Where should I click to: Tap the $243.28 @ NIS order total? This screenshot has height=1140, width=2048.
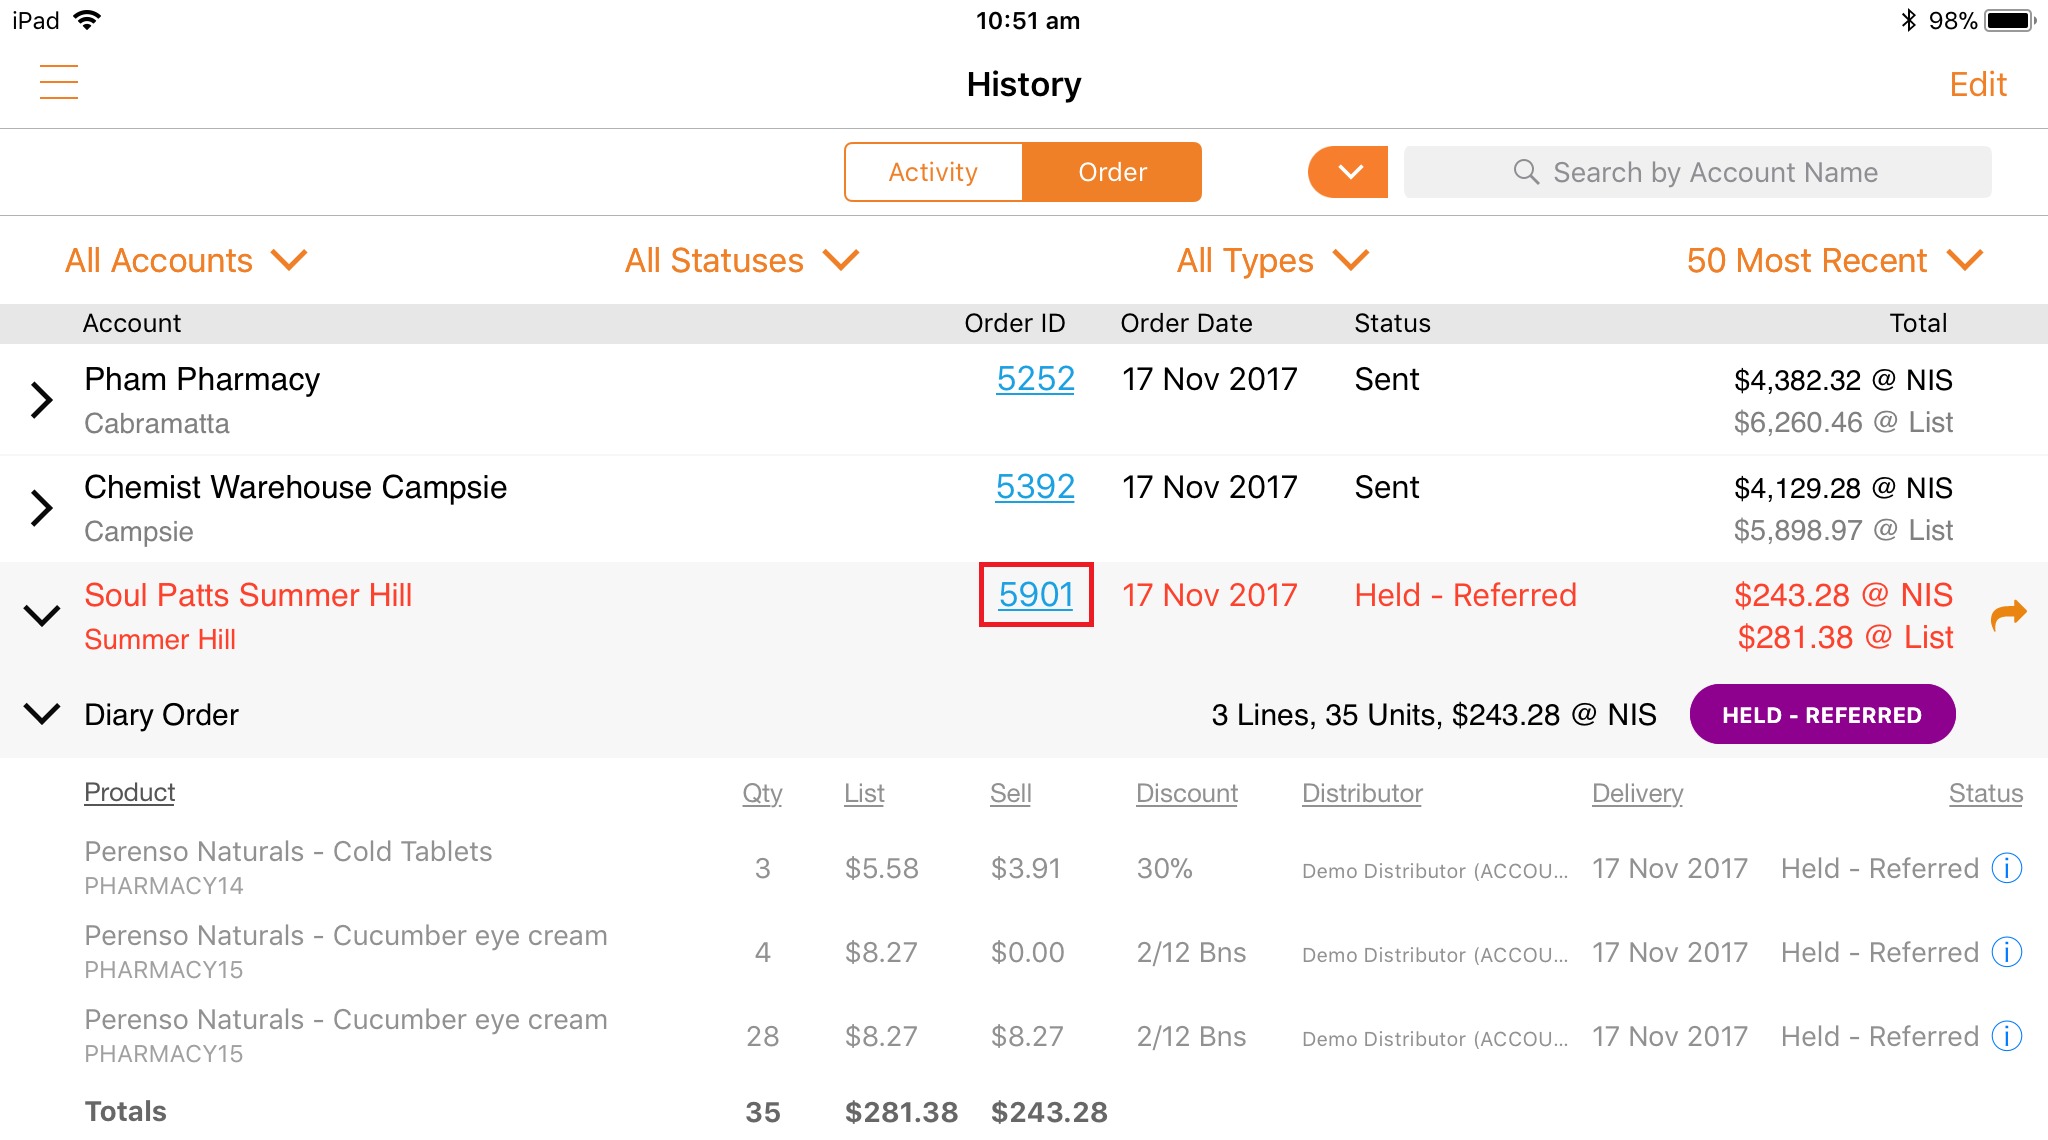point(1843,595)
